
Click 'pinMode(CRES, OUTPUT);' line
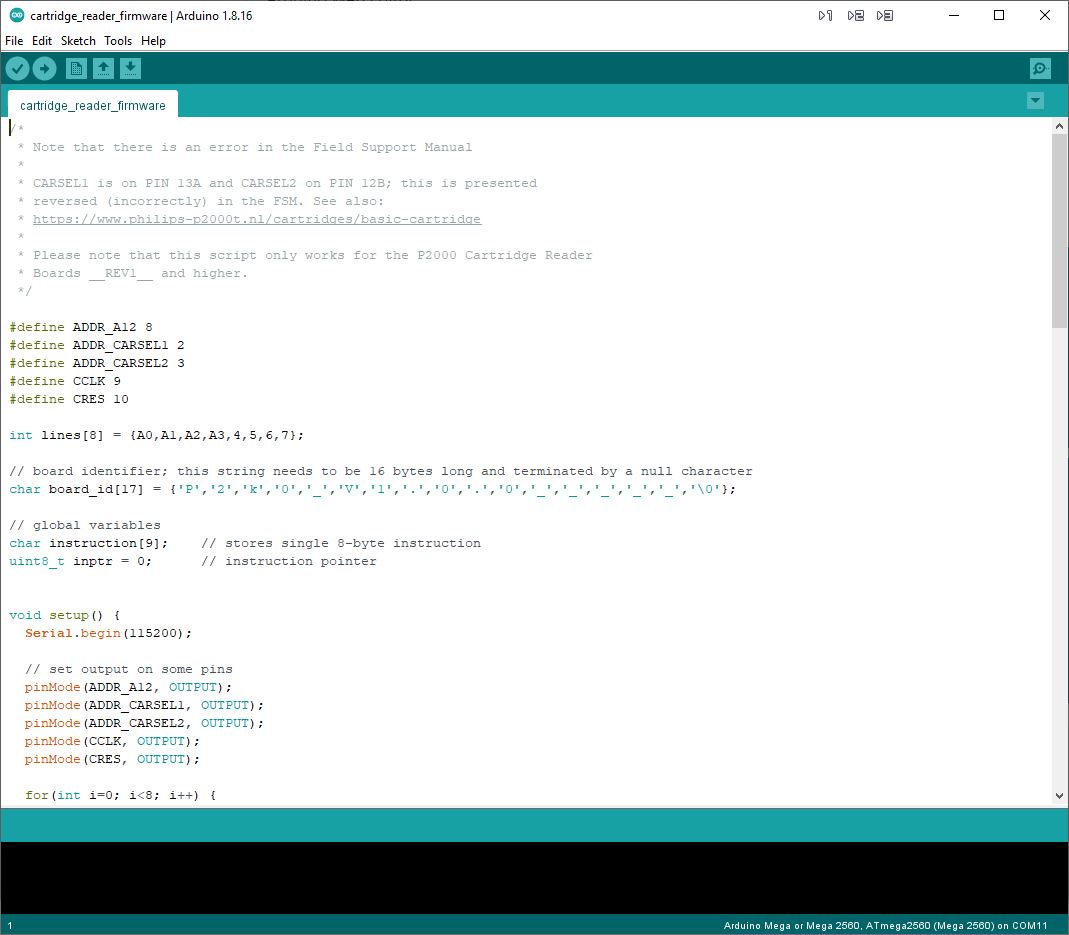pos(112,759)
